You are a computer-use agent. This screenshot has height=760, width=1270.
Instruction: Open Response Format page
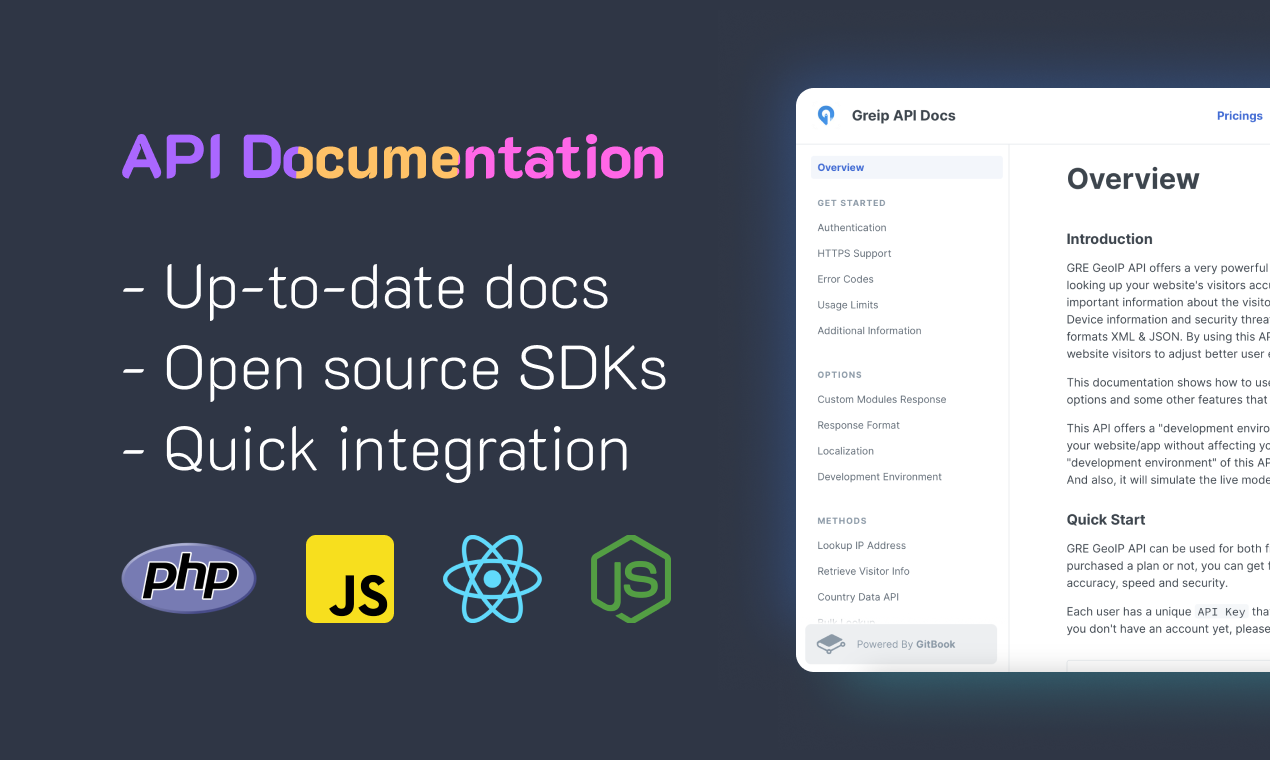pyautogui.click(x=858, y=426)
